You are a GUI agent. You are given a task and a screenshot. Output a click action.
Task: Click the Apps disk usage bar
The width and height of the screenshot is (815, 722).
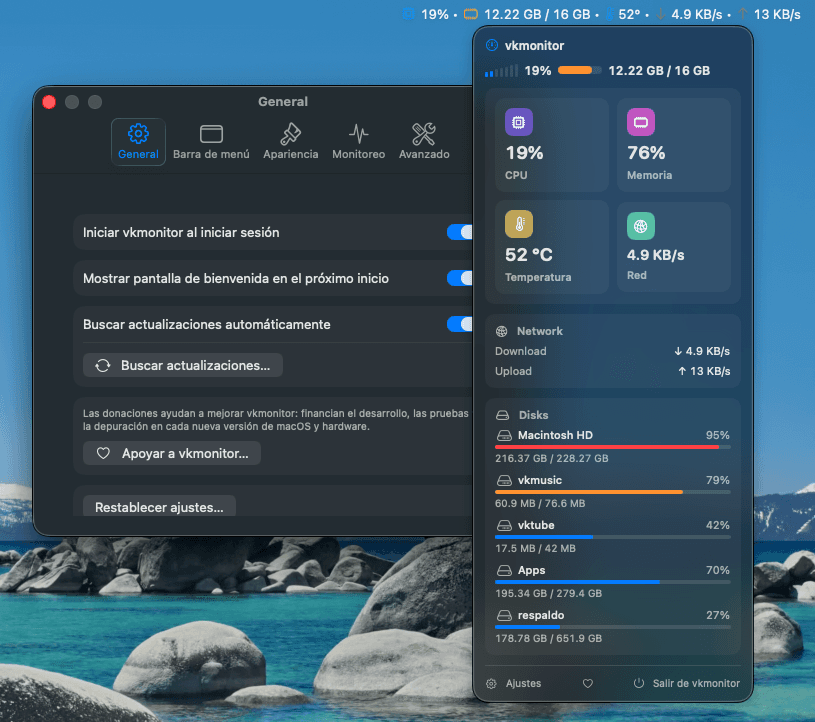tap(613, 582)
